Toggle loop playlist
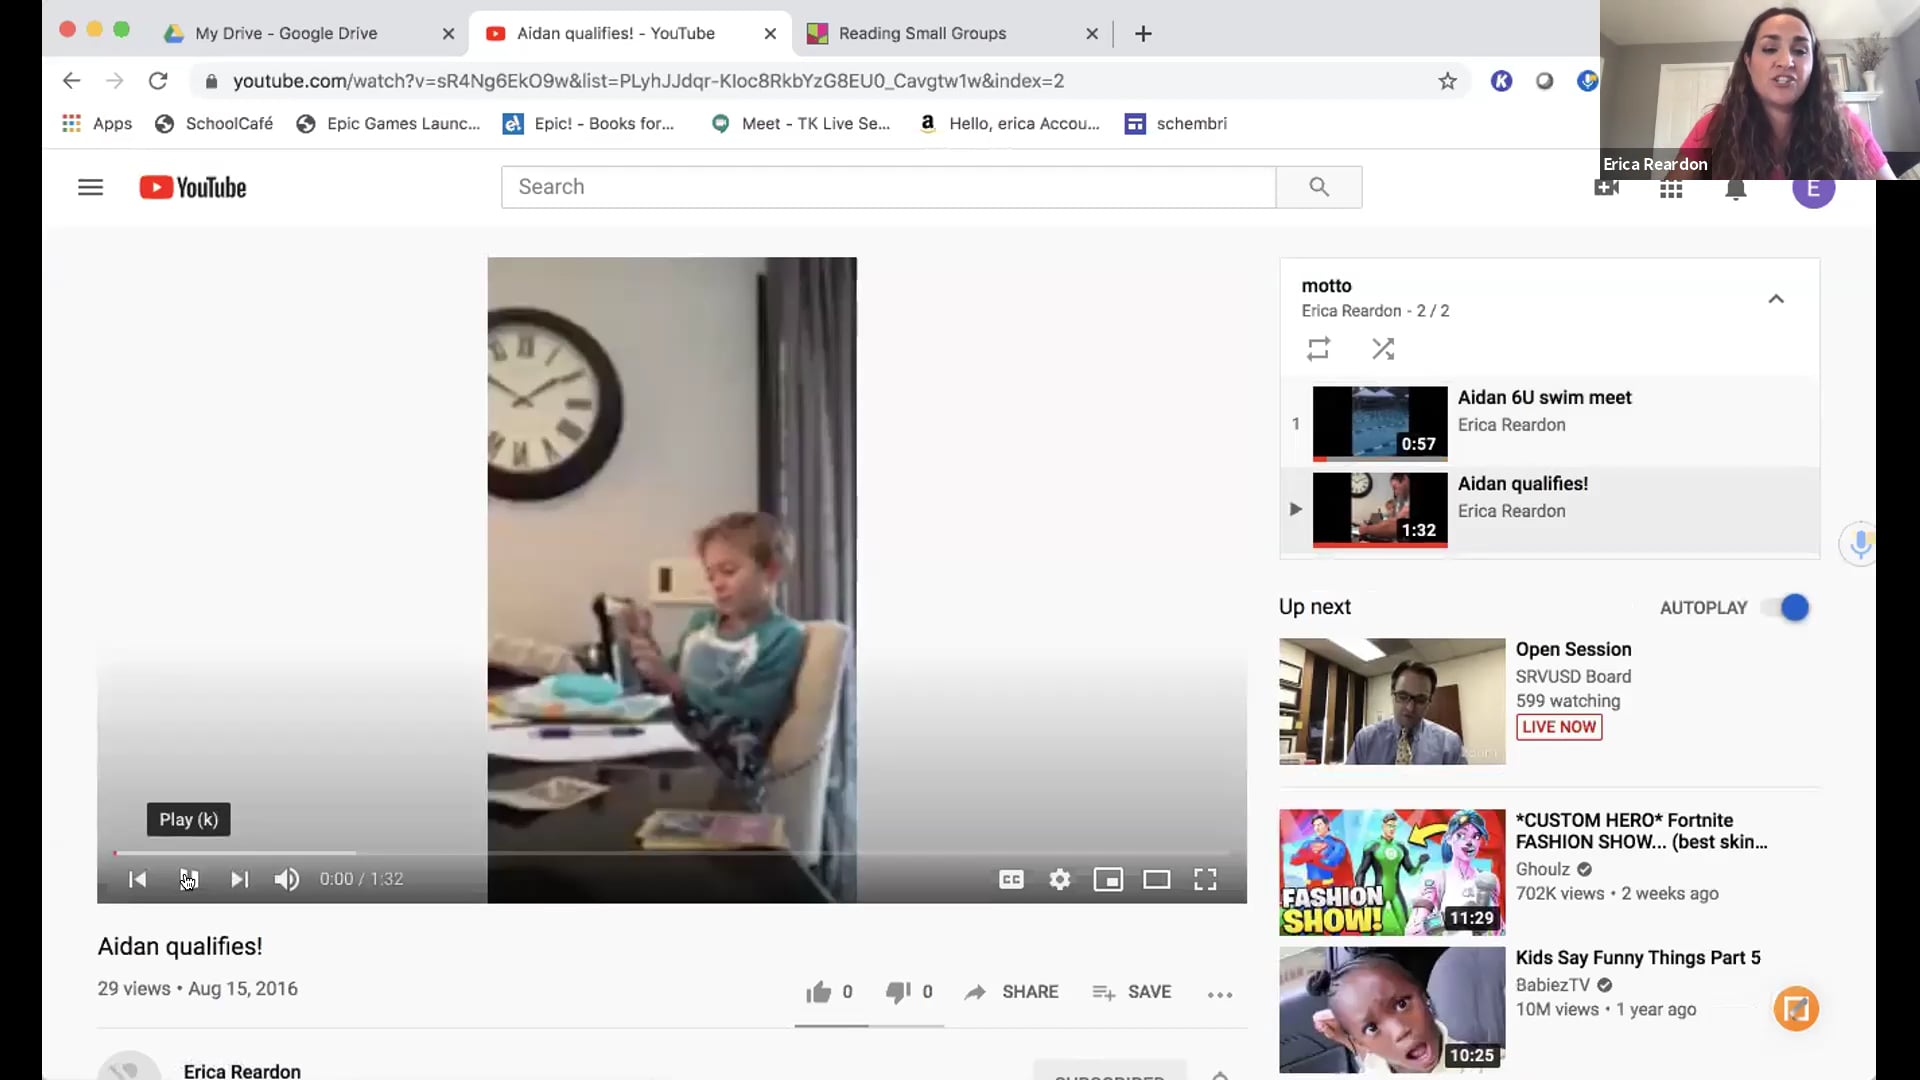The image size is (1920, 1080). click(x=1318, y=349)
